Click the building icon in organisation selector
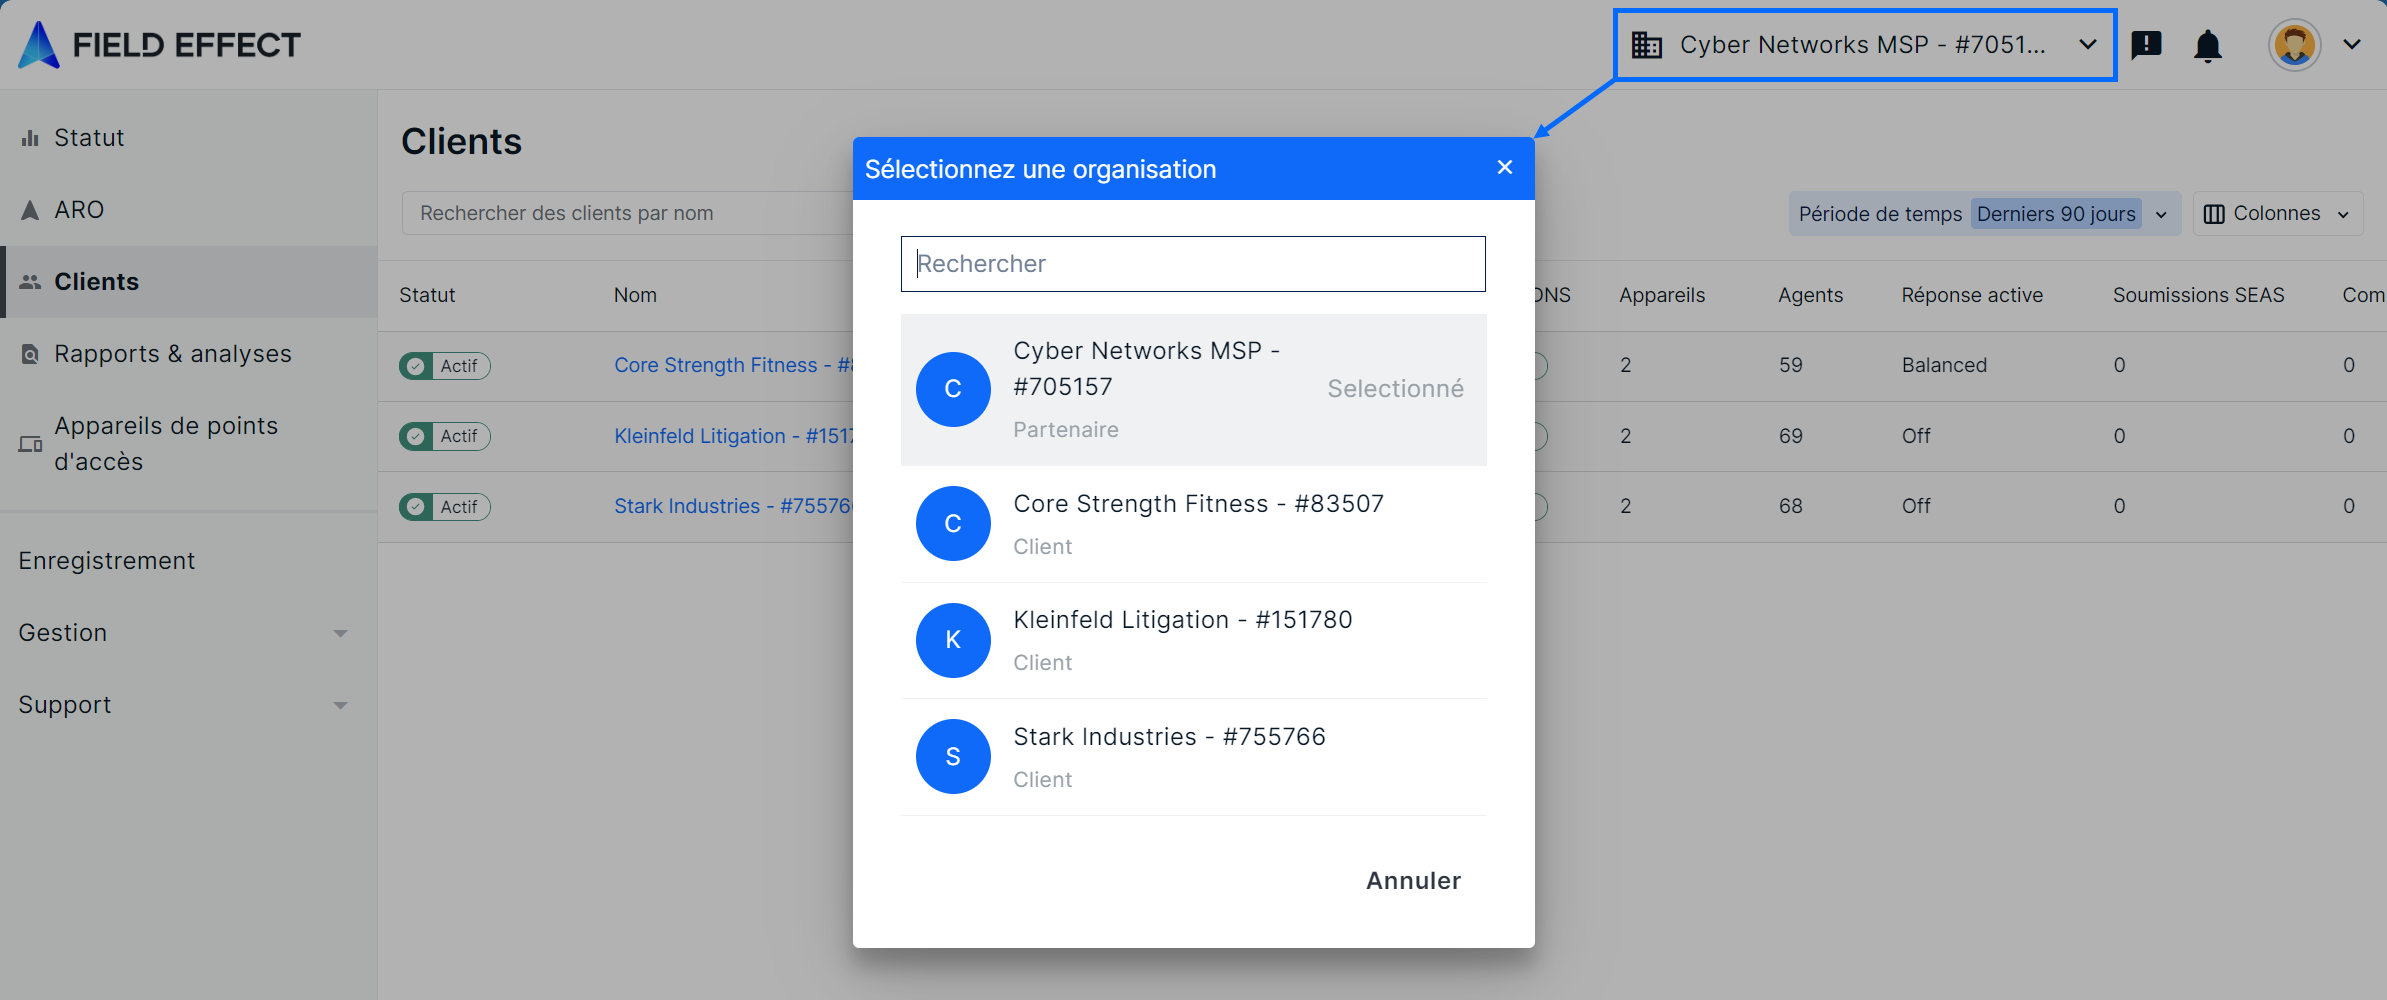 1646,45
